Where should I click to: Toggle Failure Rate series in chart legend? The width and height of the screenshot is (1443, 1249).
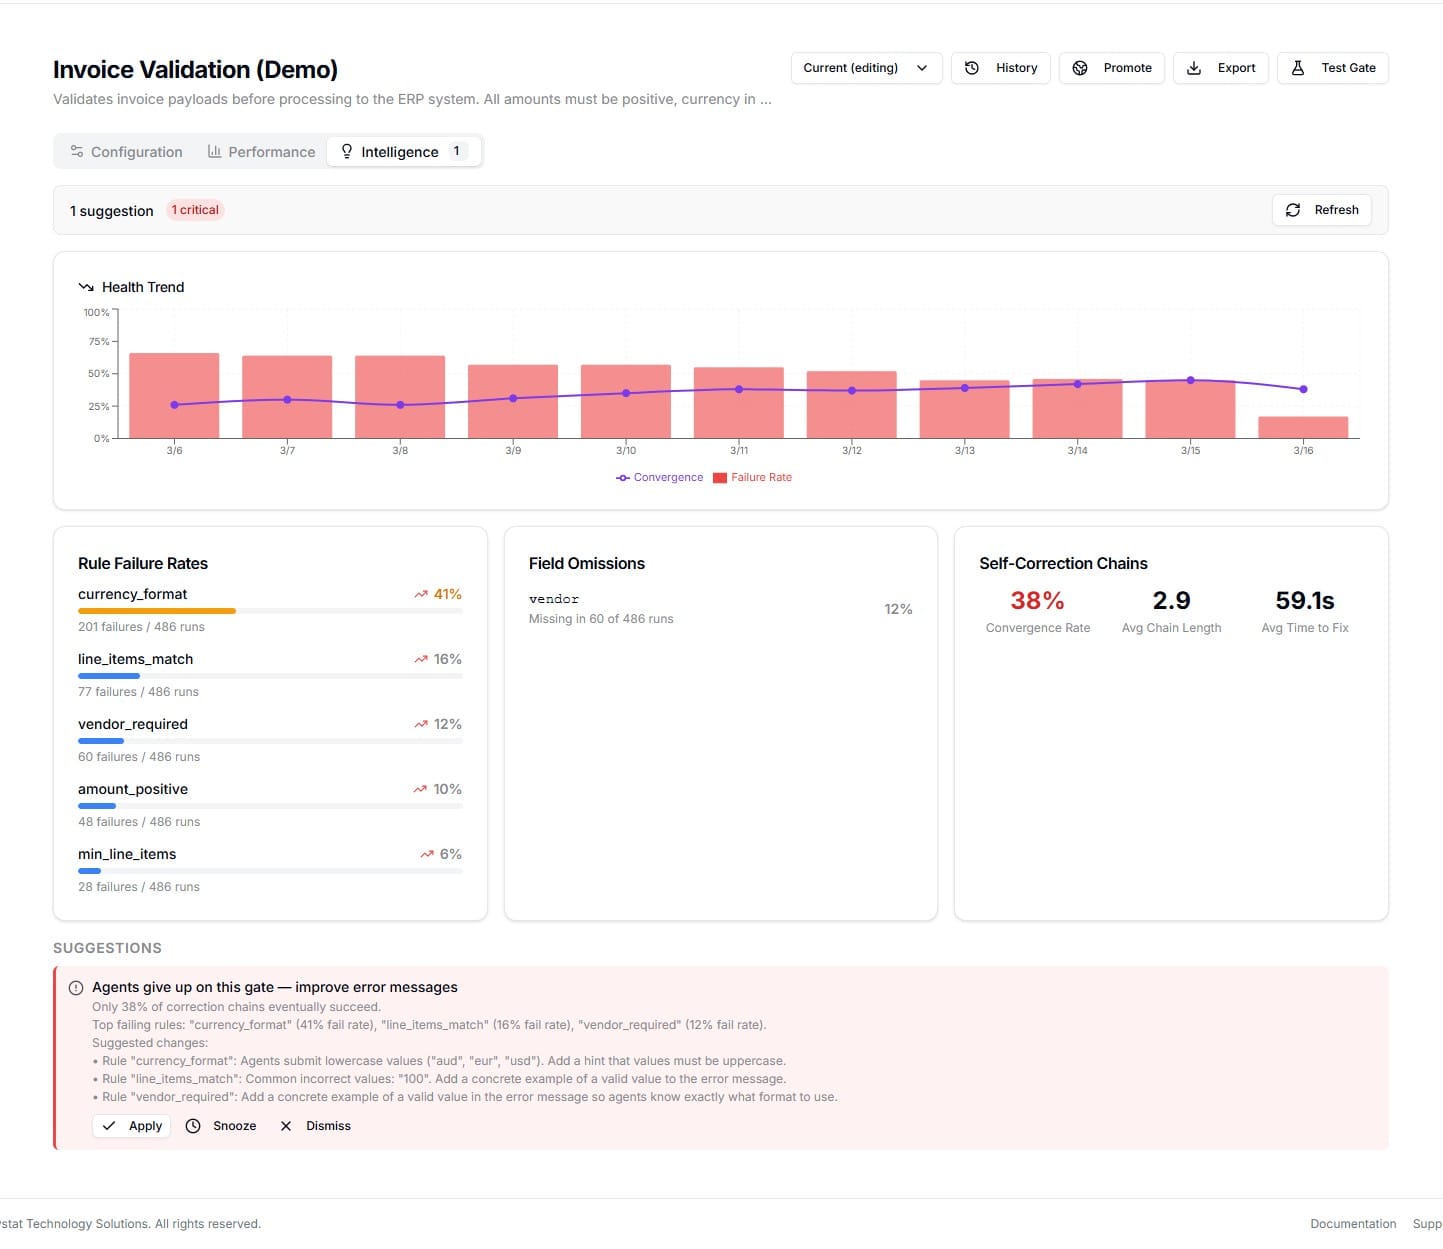point(752,478)
